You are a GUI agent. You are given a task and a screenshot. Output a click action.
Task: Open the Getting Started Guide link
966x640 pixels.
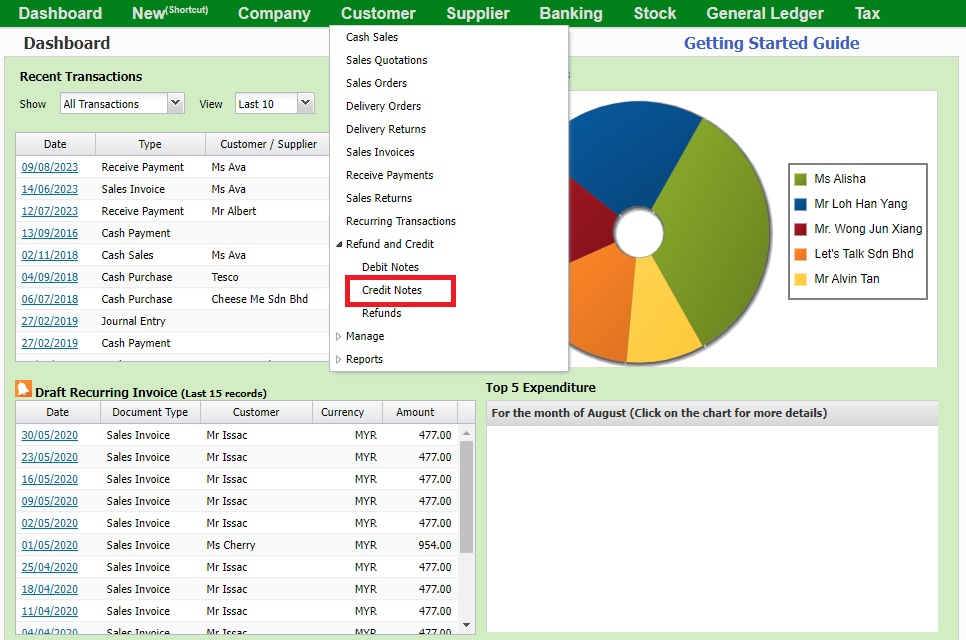click(x=771, y=43)
